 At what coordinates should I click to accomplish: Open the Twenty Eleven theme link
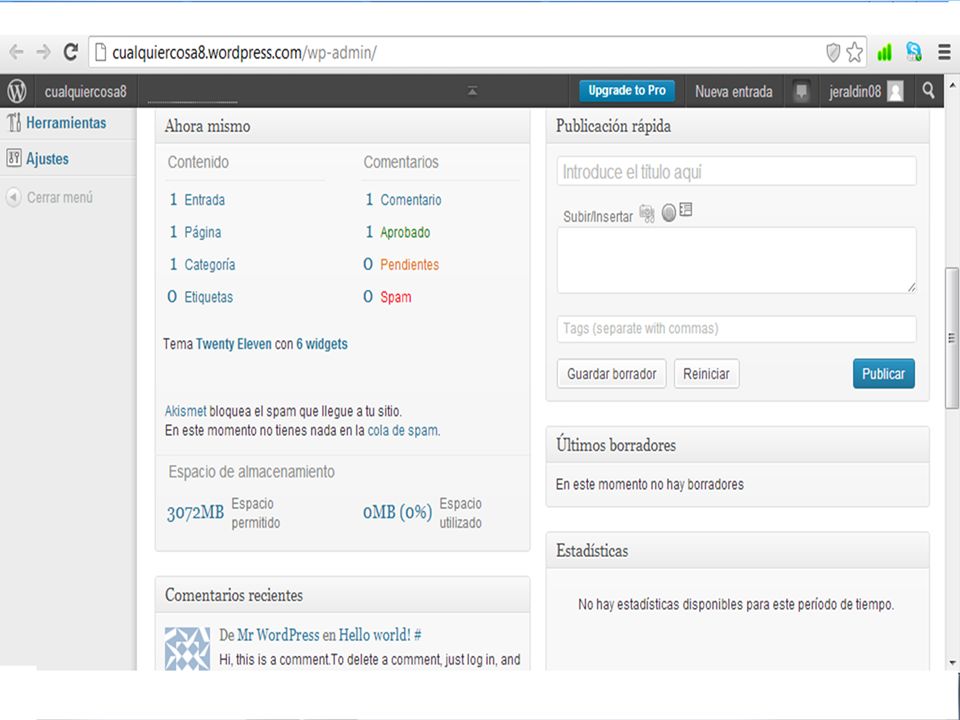(x=233, y=343)
